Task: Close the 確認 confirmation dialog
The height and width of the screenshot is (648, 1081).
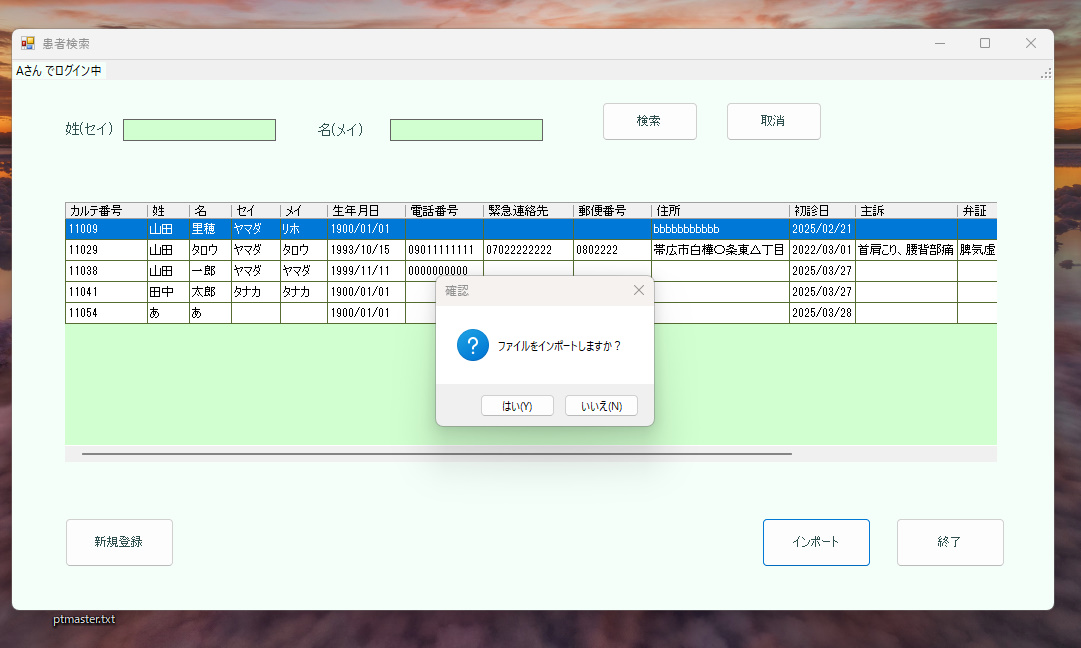Action: [x=639, y=290]
